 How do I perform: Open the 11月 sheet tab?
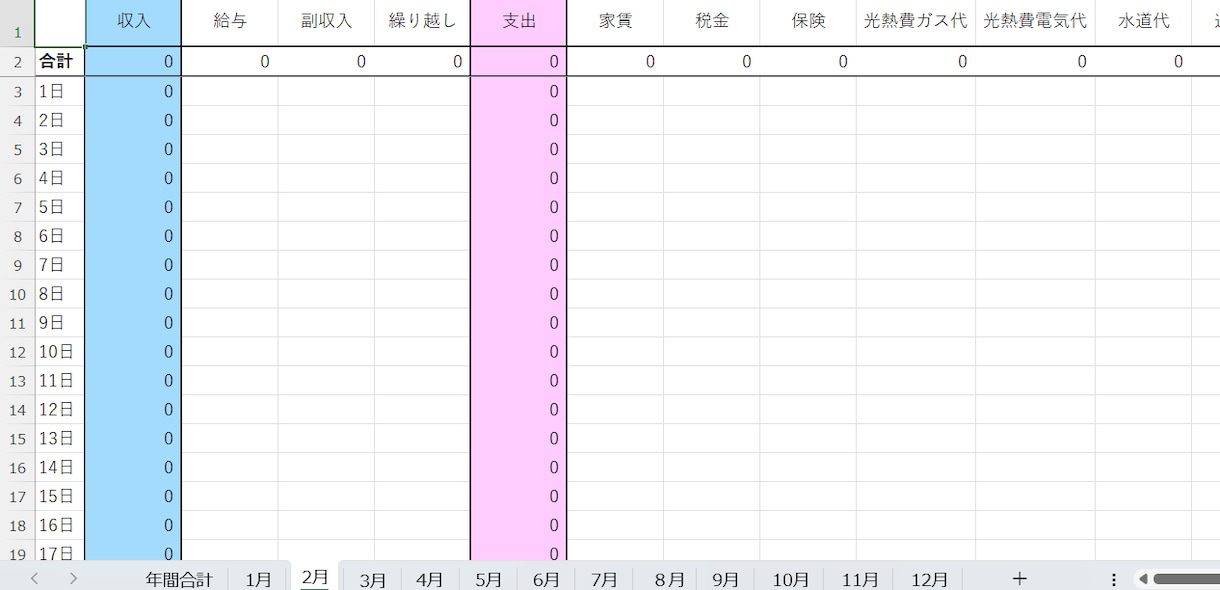coord(860,580)
